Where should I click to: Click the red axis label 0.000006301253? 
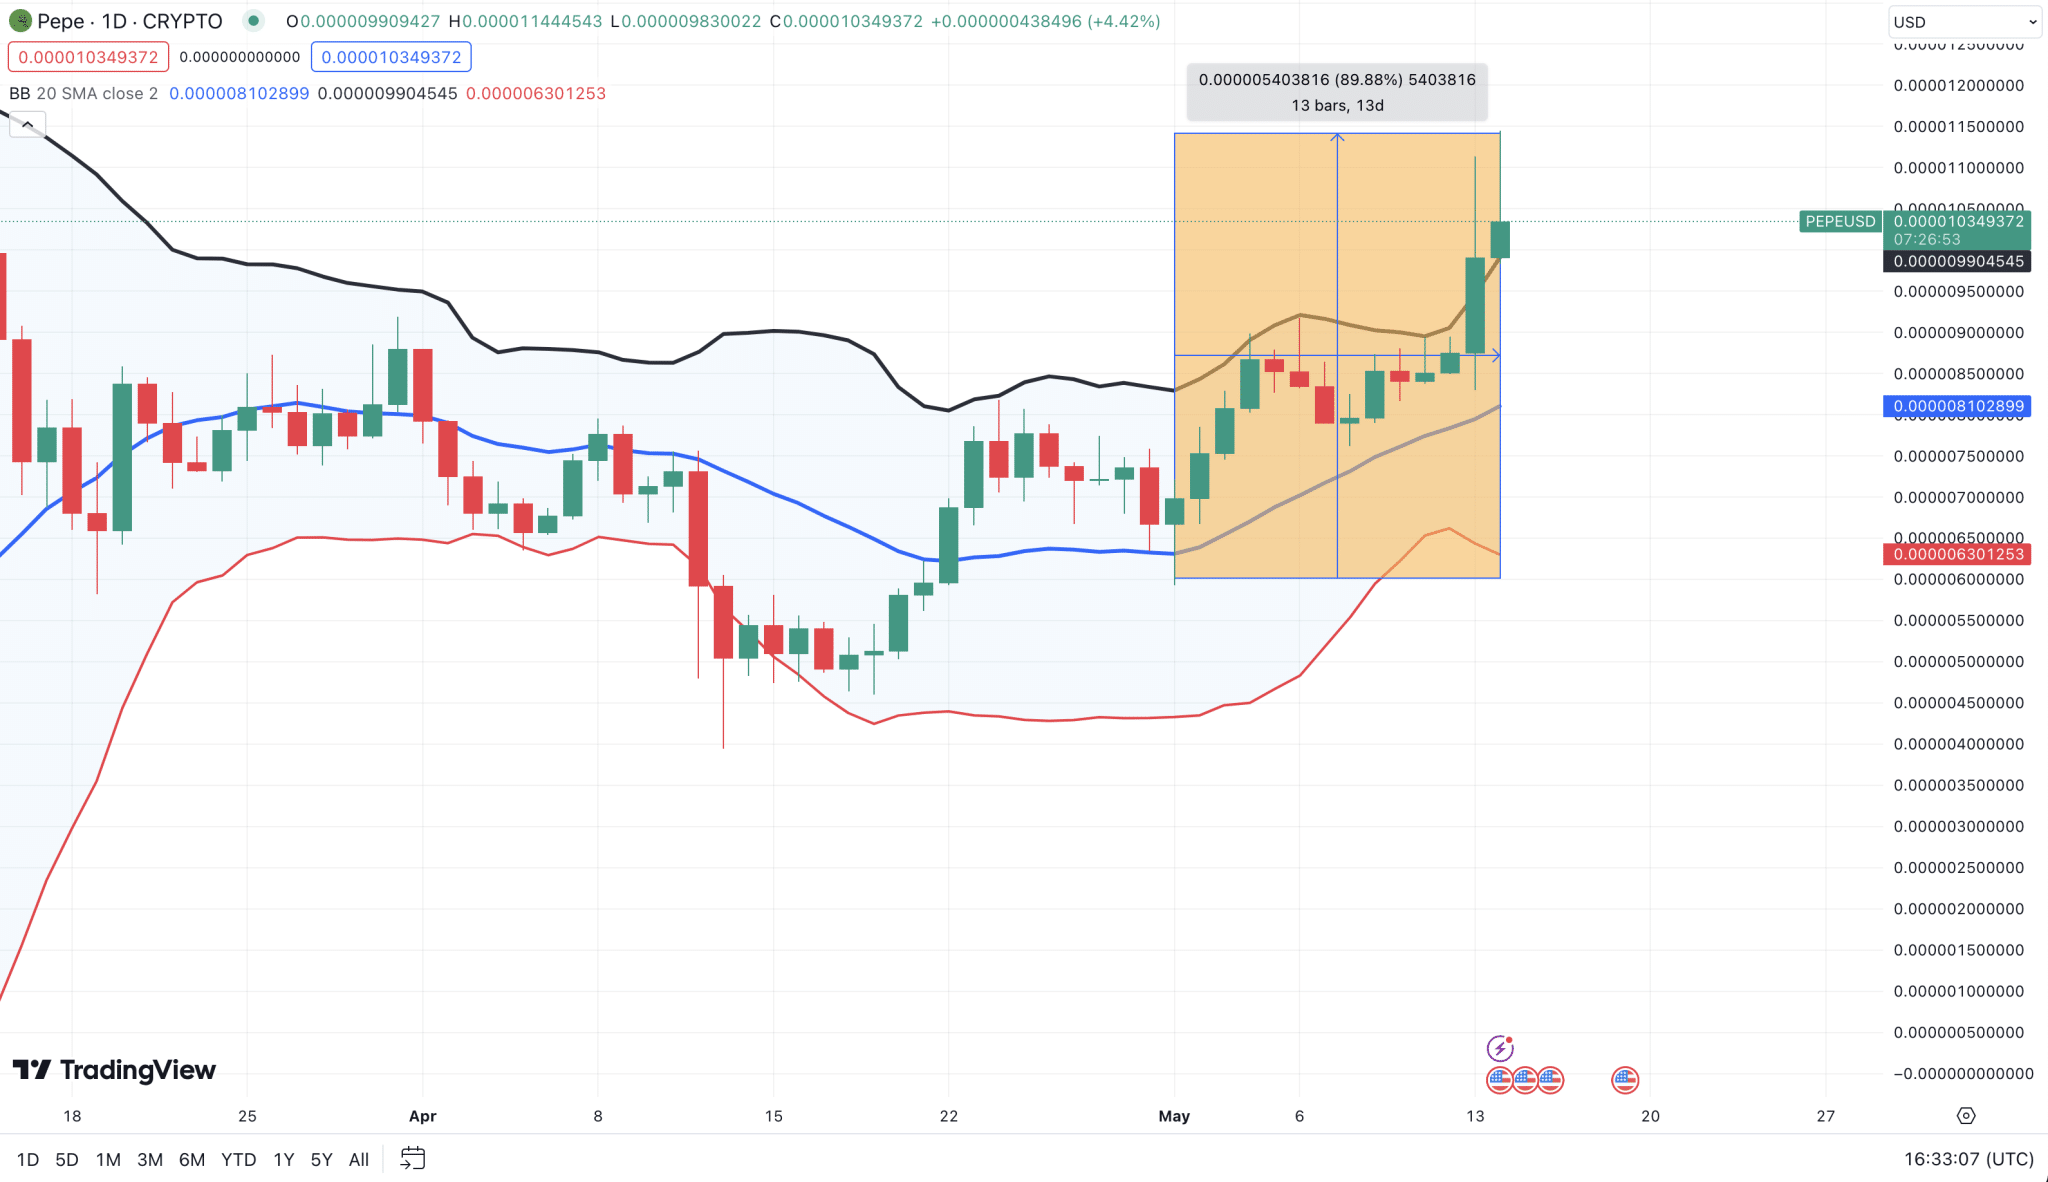(1958, 554)
